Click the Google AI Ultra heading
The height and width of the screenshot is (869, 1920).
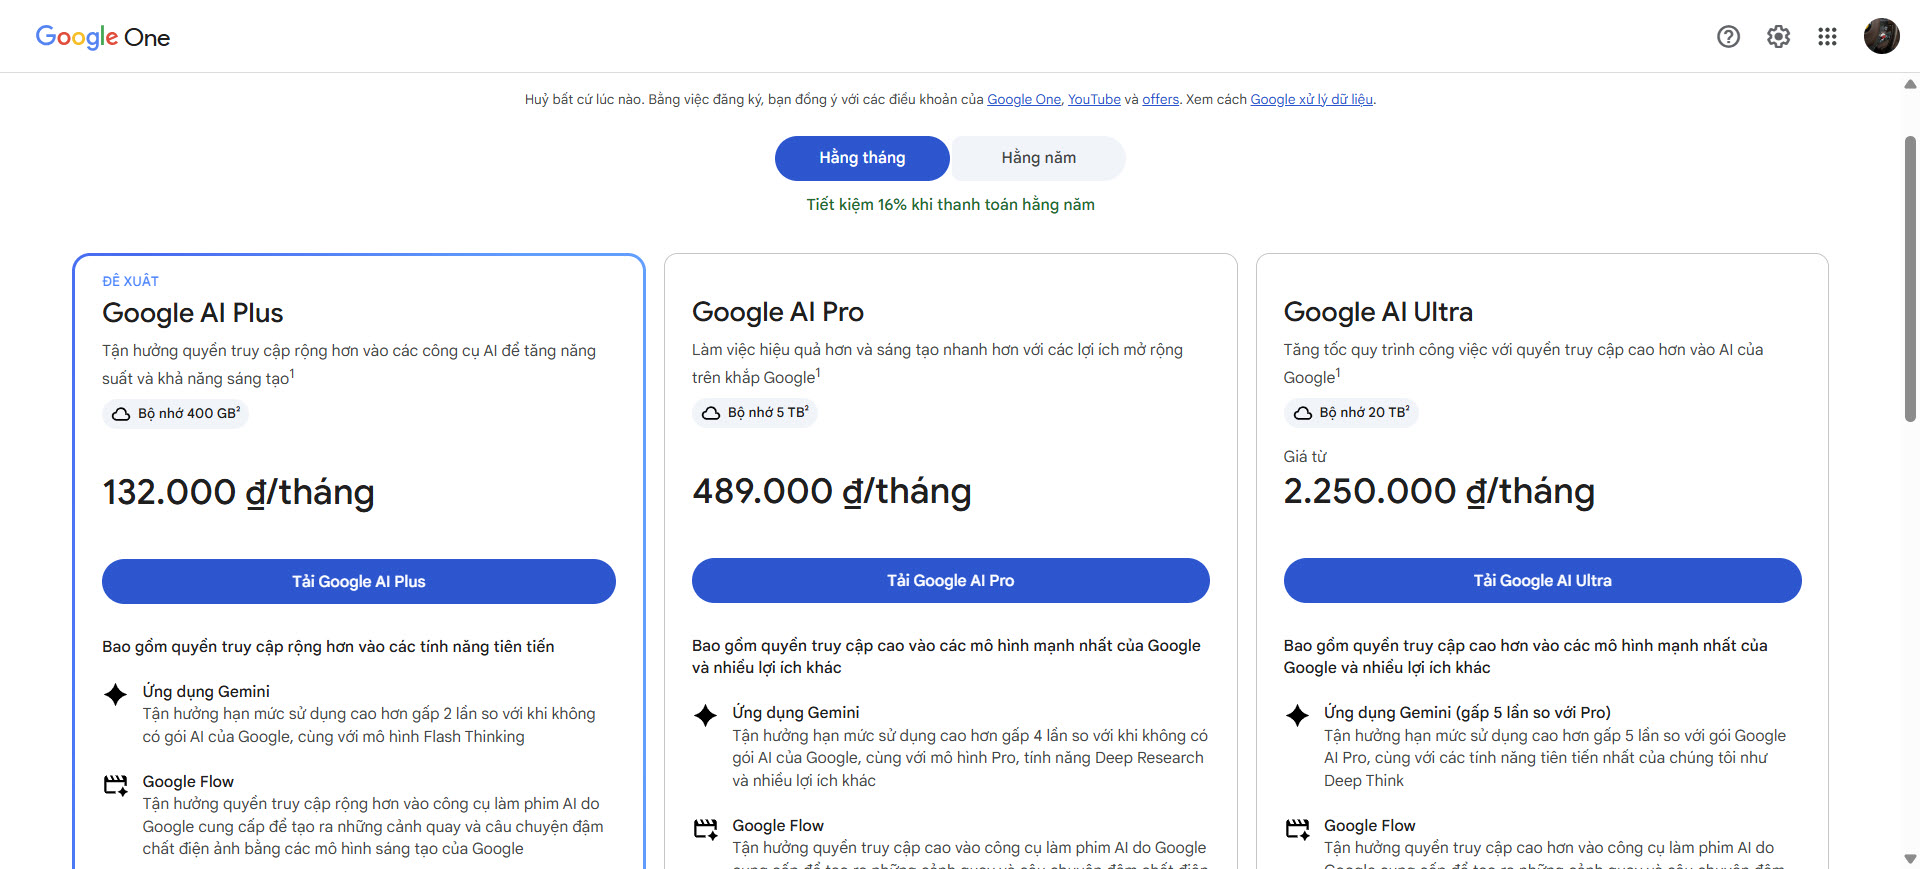point(1378,312)
